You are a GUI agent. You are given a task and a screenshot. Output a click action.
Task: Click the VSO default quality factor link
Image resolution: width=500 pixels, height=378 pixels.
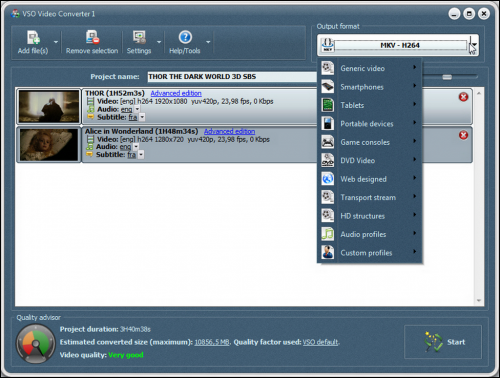tap(320, 342)
